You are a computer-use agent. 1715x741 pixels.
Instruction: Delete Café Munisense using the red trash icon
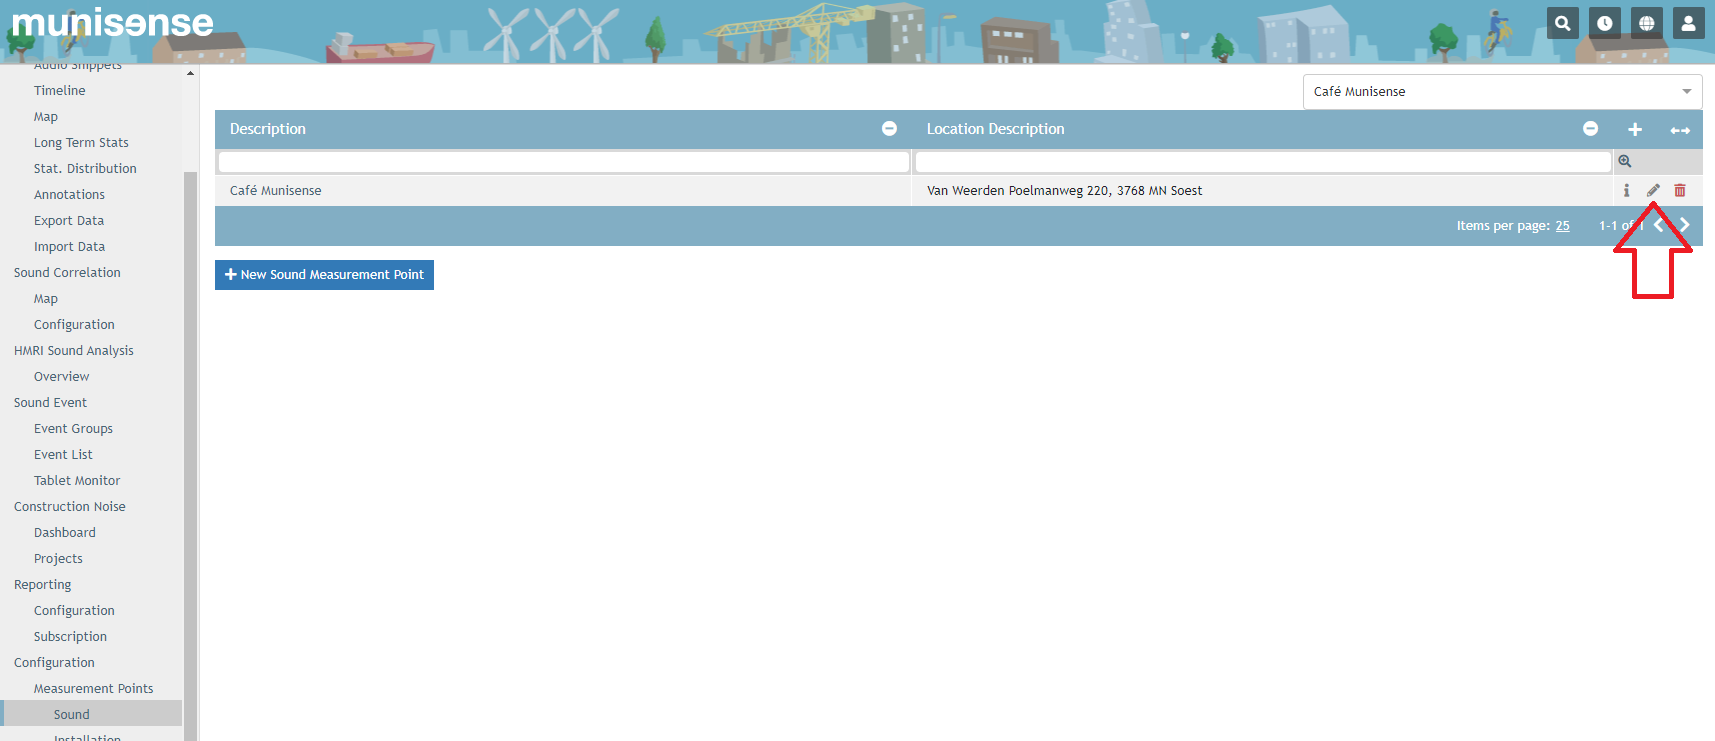pyautogui.click(x=1680, y=191)
